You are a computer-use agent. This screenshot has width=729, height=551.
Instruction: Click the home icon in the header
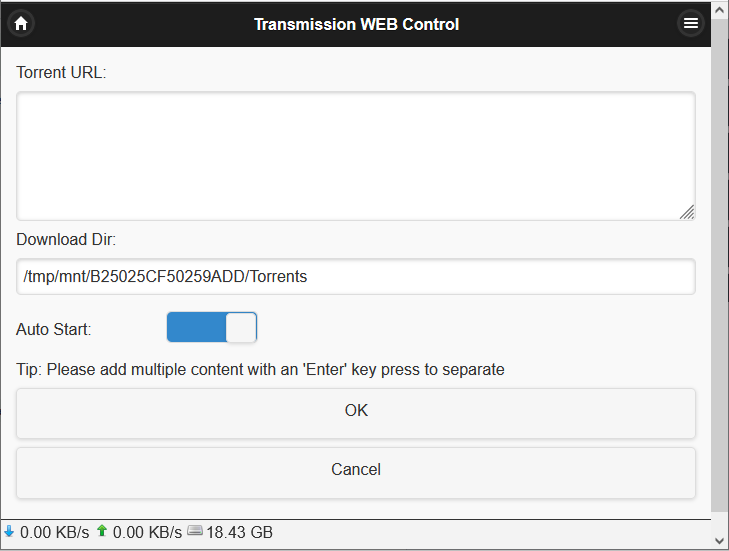20,24
